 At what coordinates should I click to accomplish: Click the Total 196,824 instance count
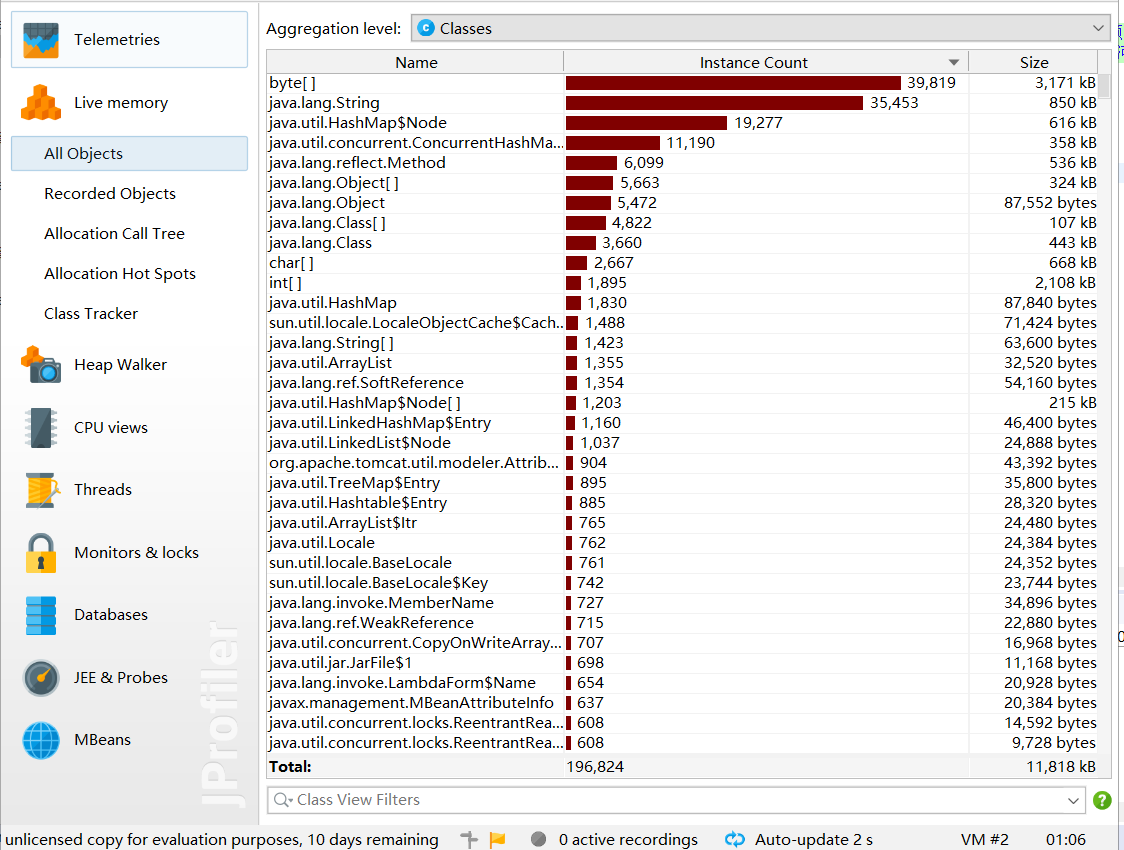595,767
